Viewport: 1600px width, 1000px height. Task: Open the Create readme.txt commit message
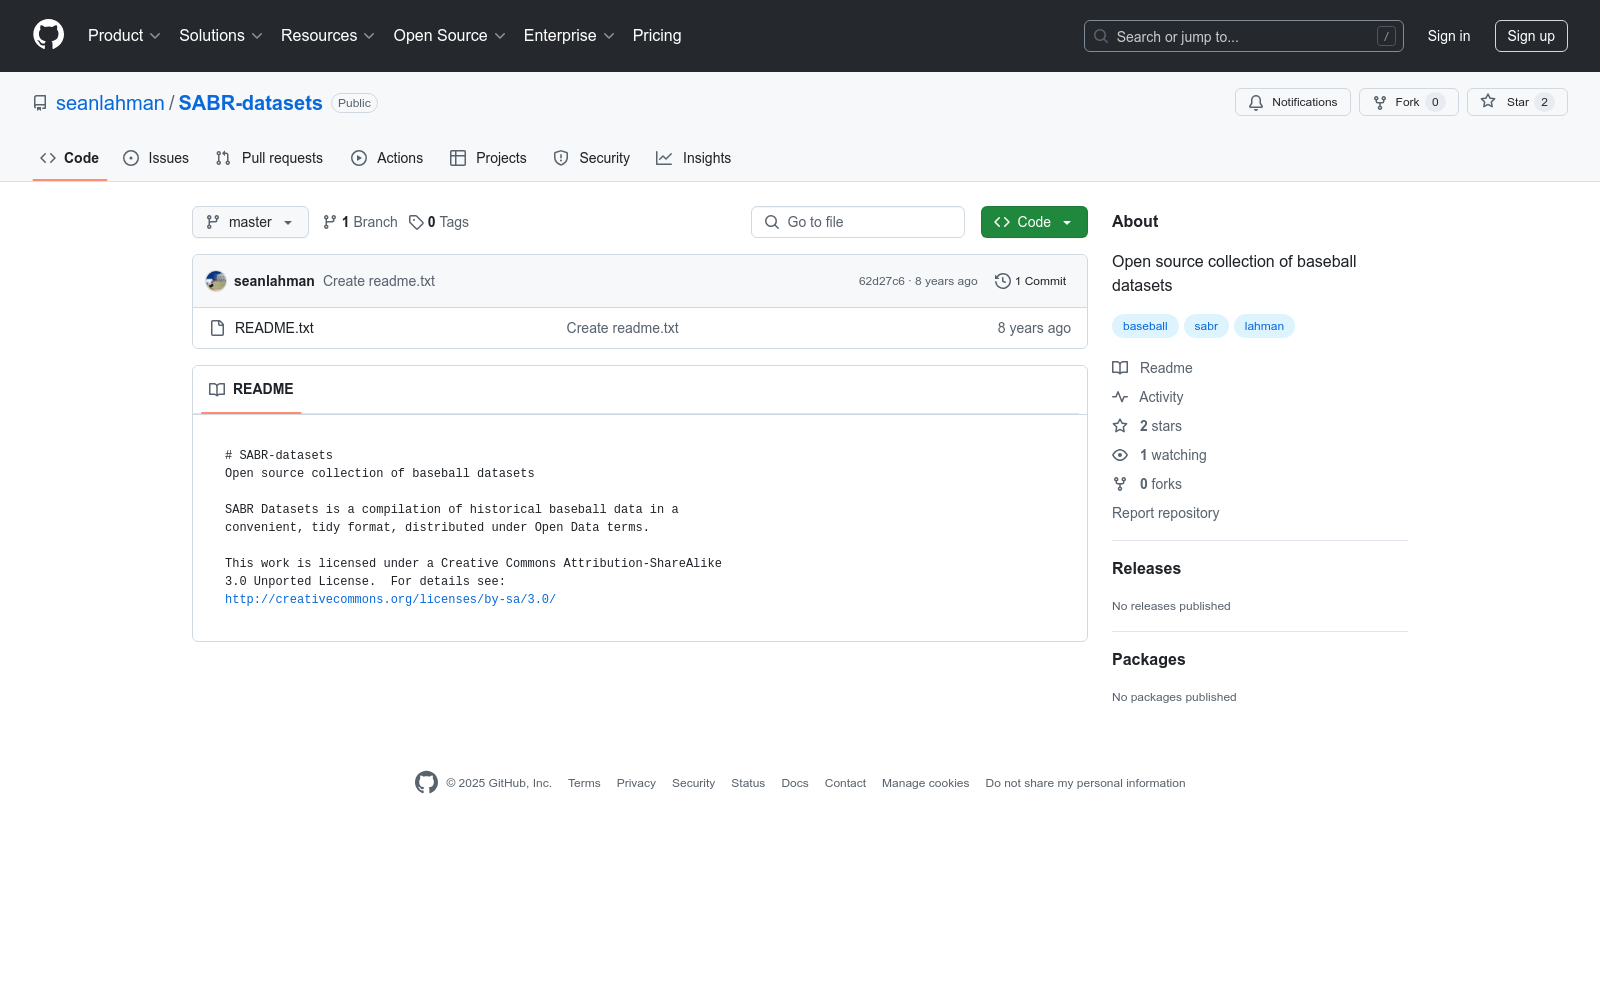[x=379, y=281]
